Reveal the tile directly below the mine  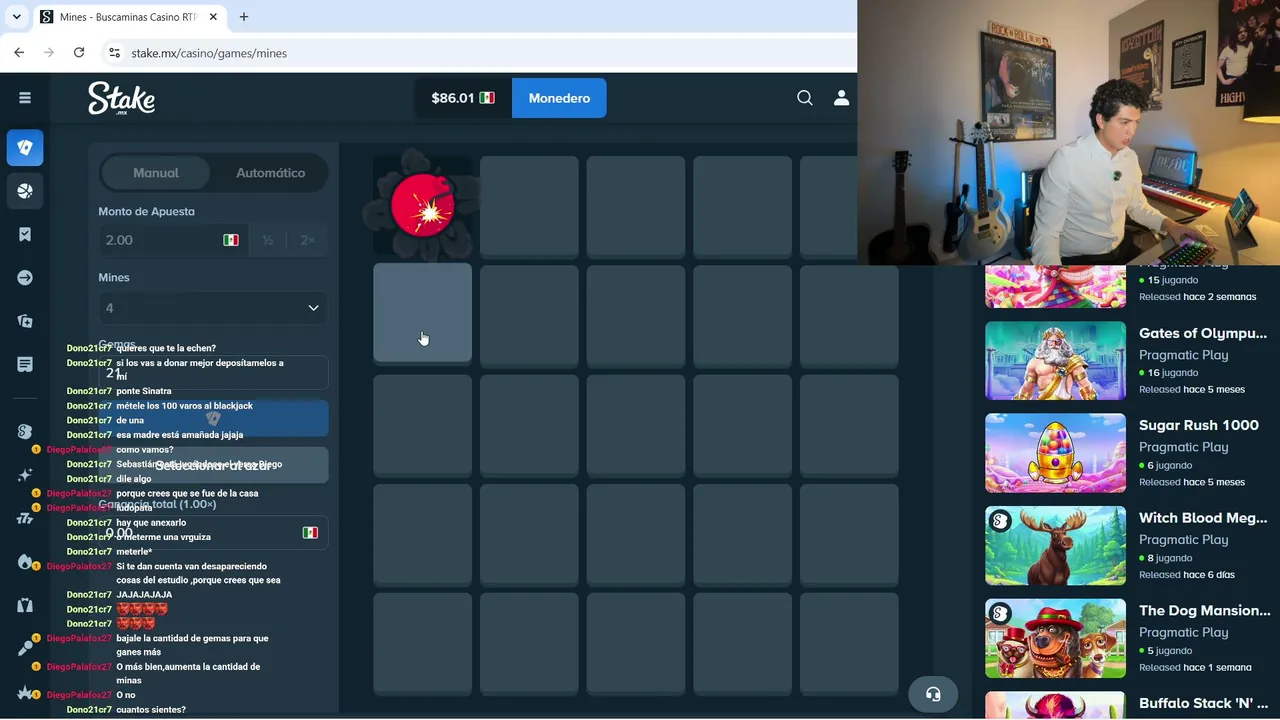point(422,313)
